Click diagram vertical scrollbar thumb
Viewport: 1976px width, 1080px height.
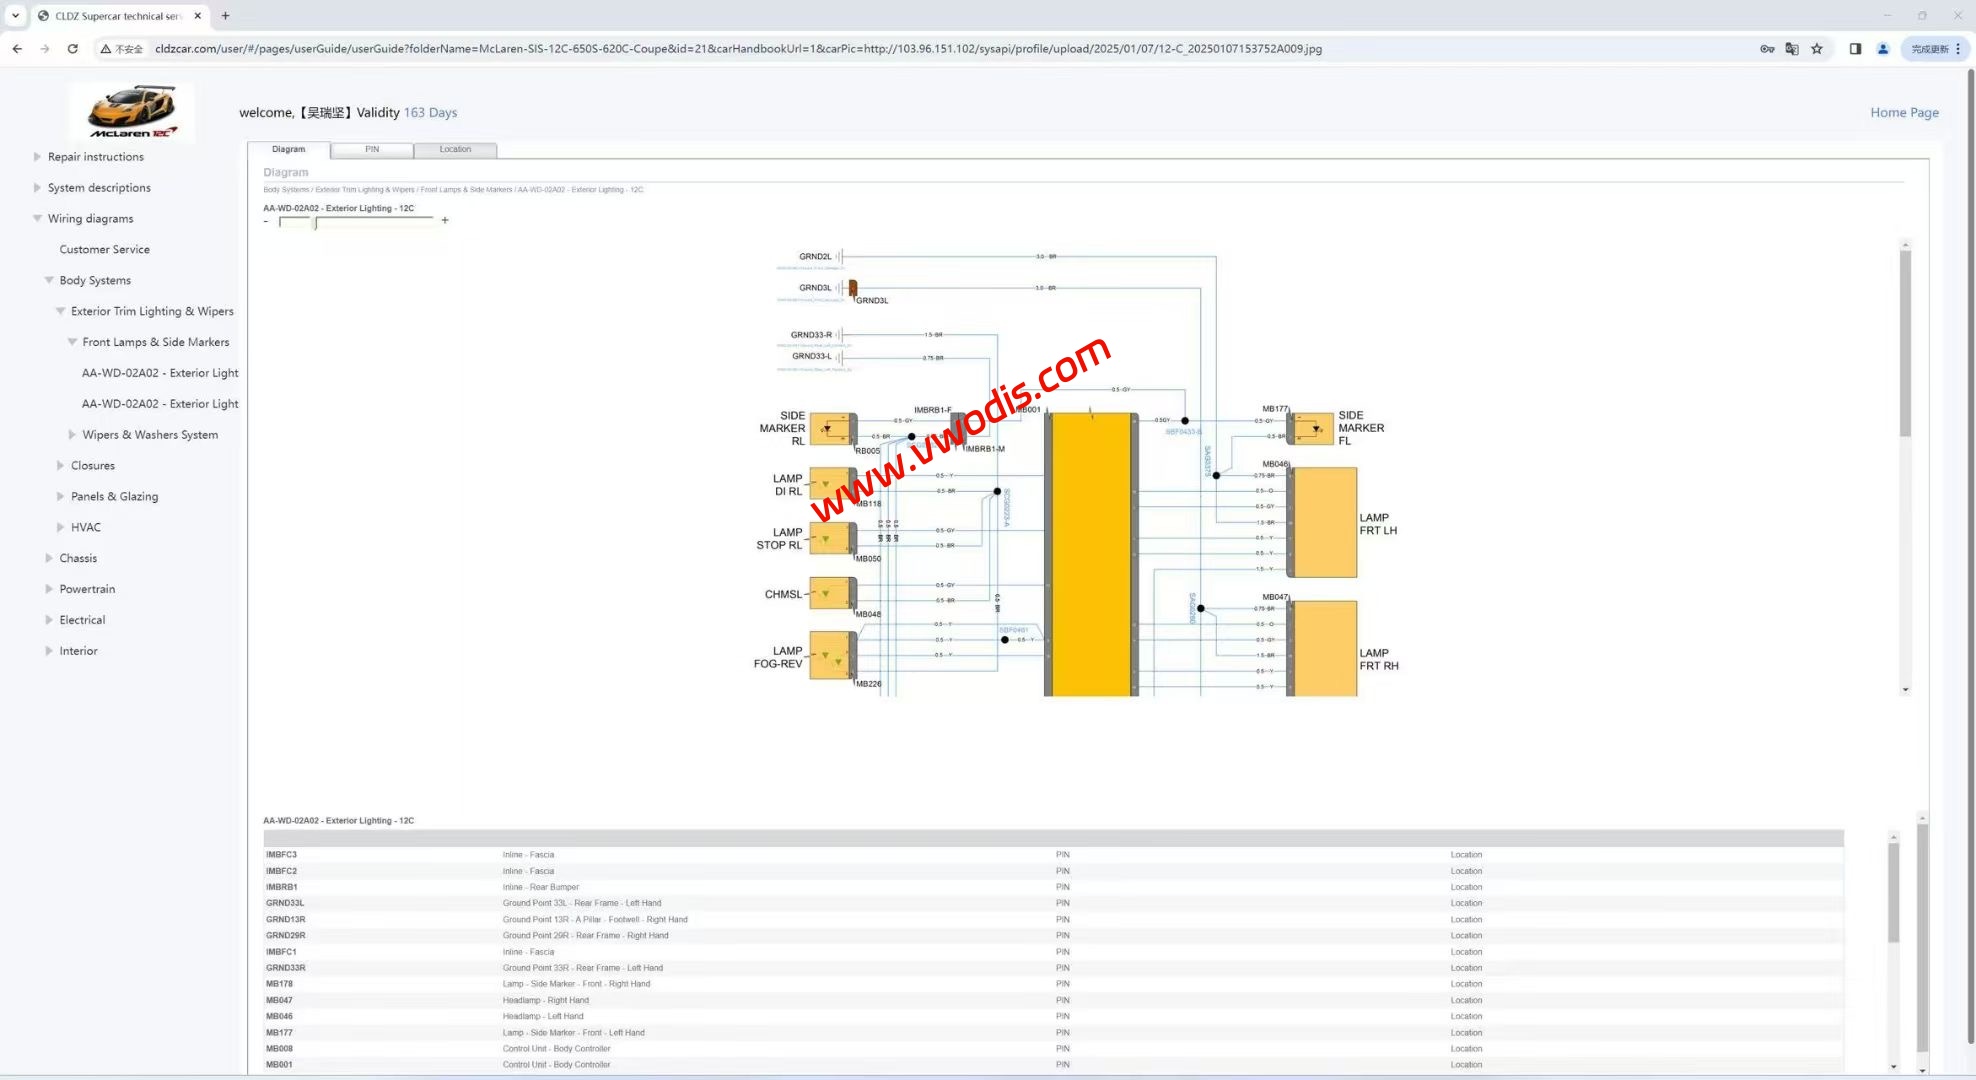pyautogui.click(x=1905, y=343)
